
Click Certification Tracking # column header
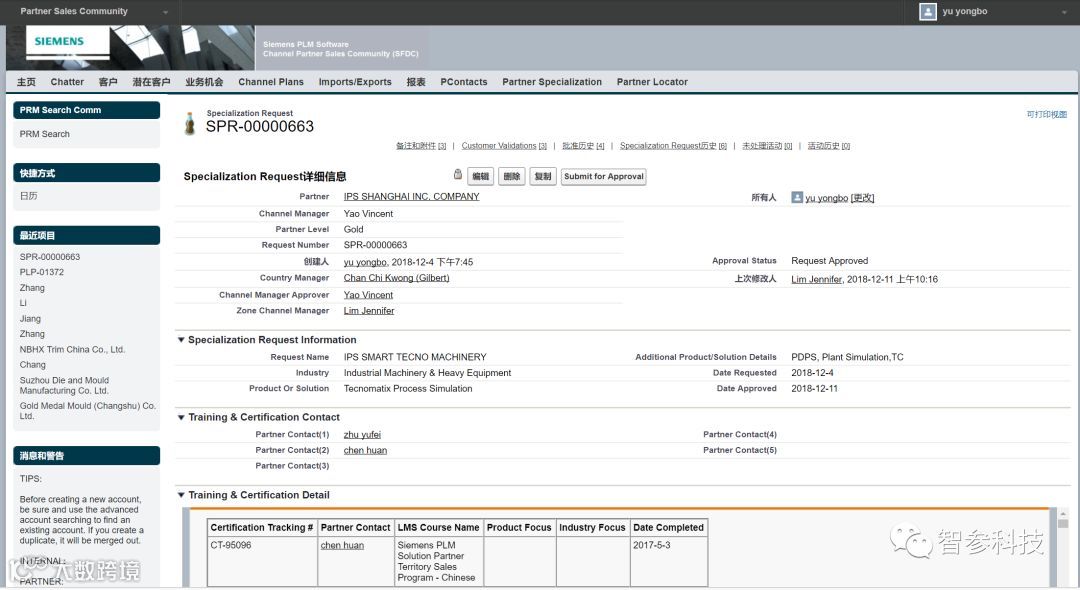pos(261,528)
